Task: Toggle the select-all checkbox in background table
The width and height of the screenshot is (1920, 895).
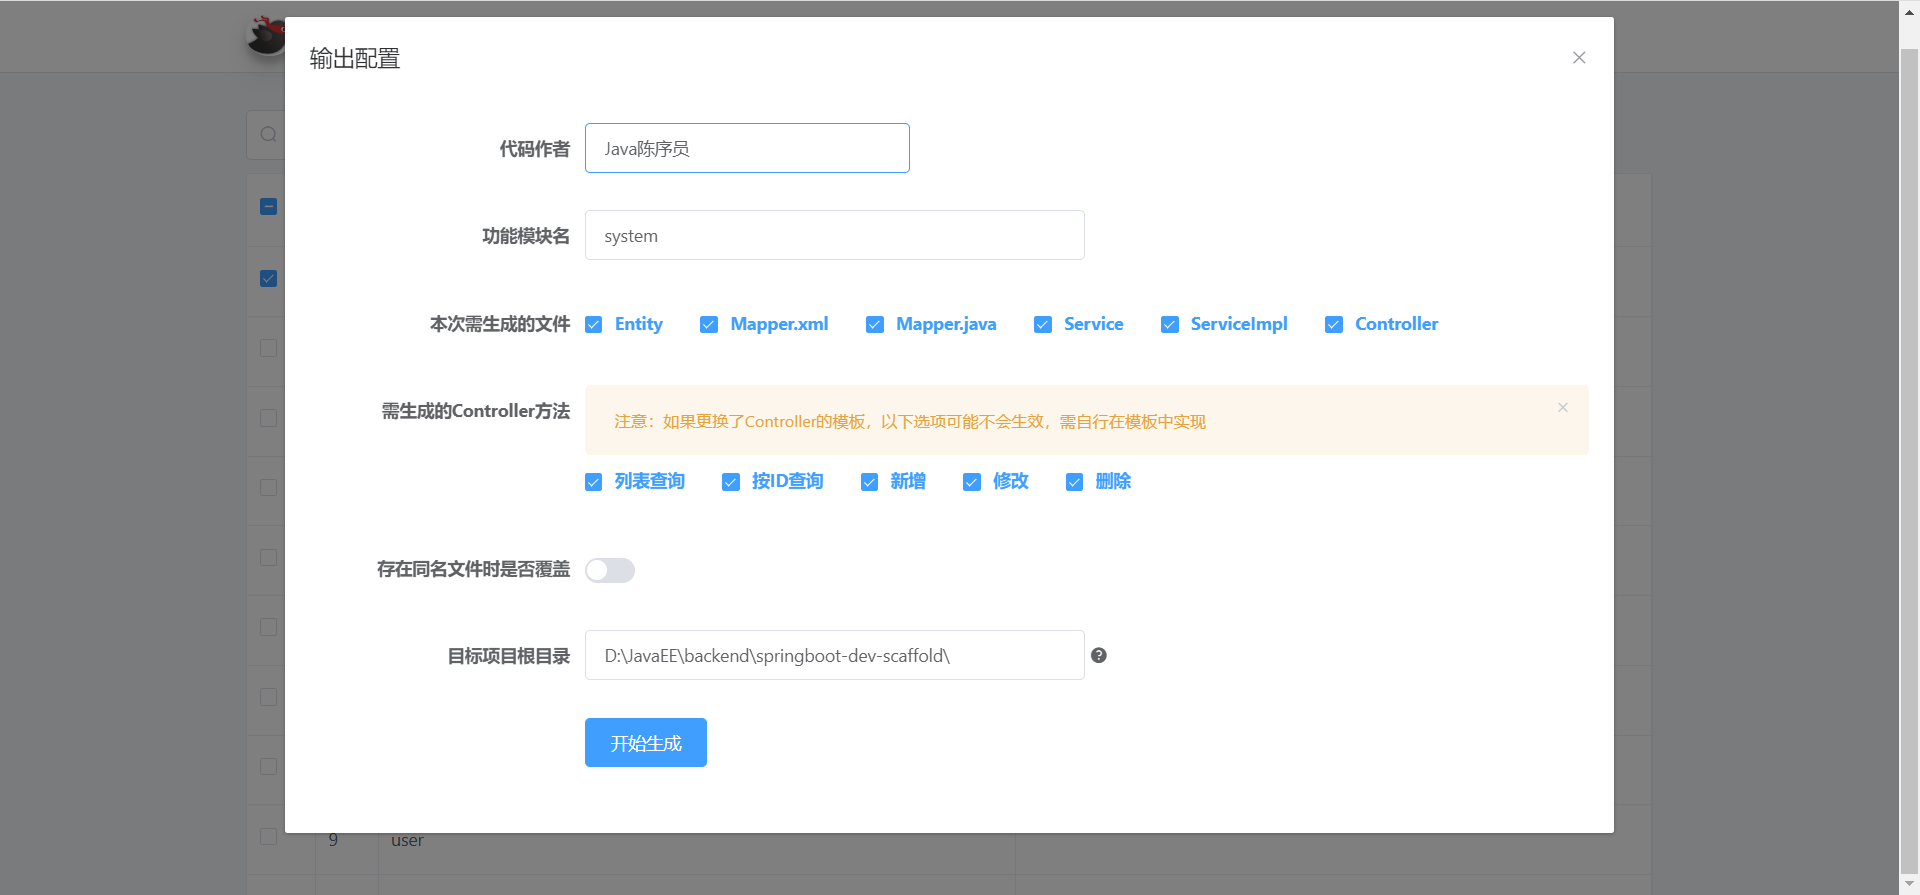Action: [268, 207]
